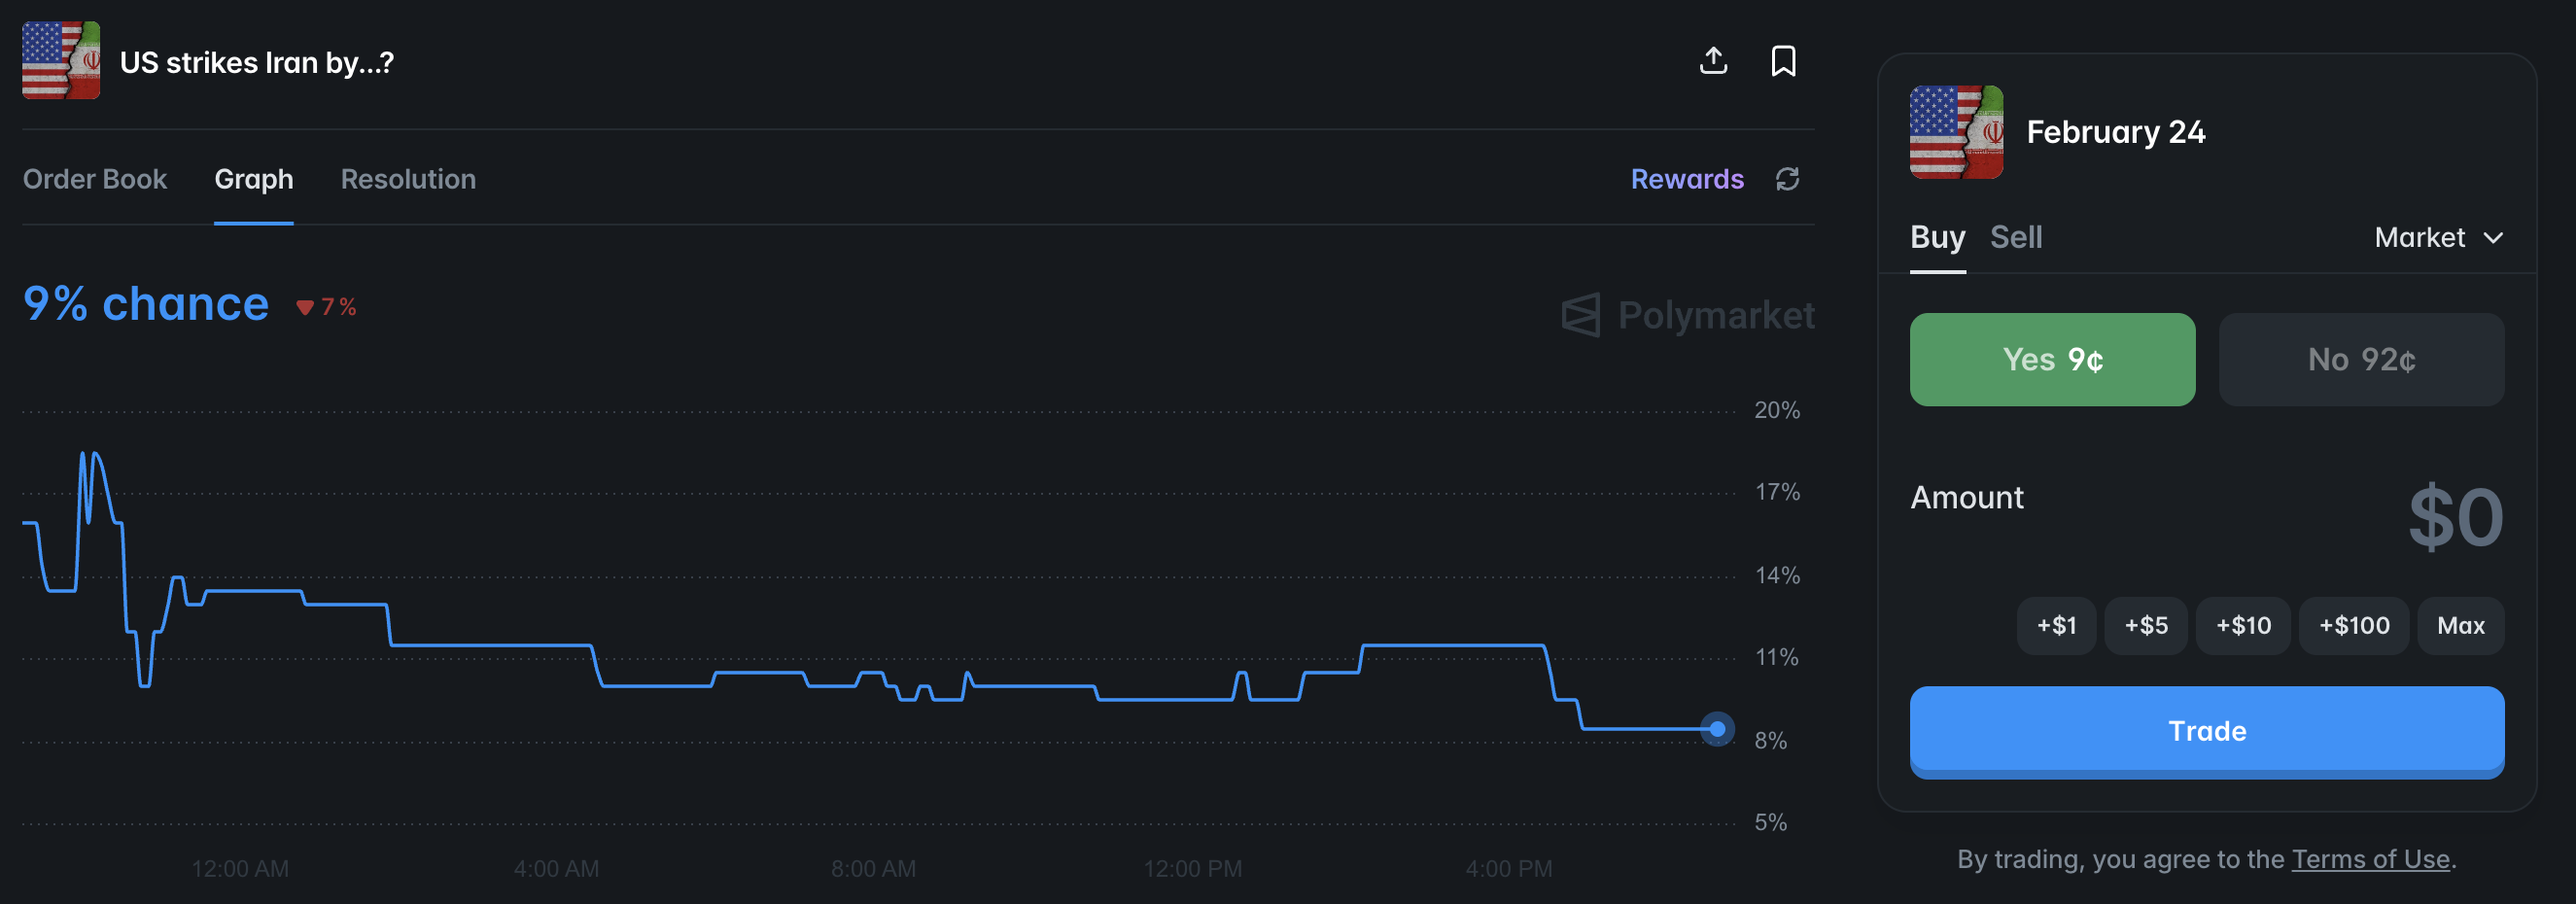The height and width of the screenshot is (904, 2576).
Task: Open the Market order type dropdown
Action: [x=2438, y=237]
